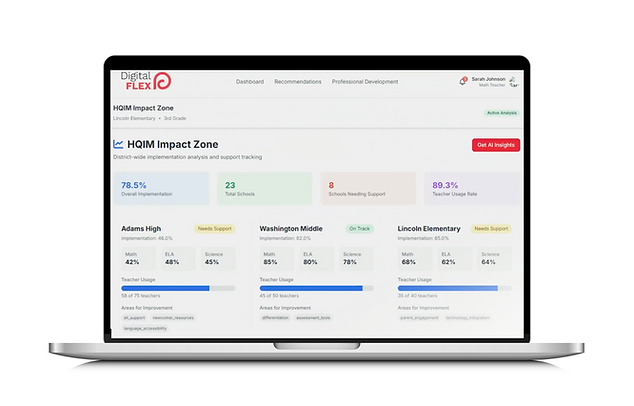Screen dimensions: 634x406
Task: Click Lincoln Elementary Needs Support badge
Action: tap(491, 229)
